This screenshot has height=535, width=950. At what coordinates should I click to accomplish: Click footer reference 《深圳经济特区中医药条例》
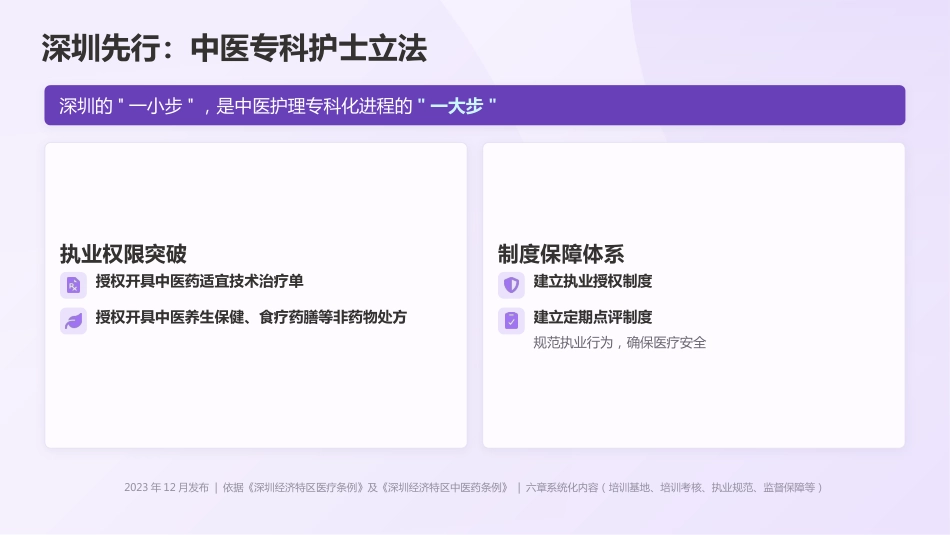445,487
